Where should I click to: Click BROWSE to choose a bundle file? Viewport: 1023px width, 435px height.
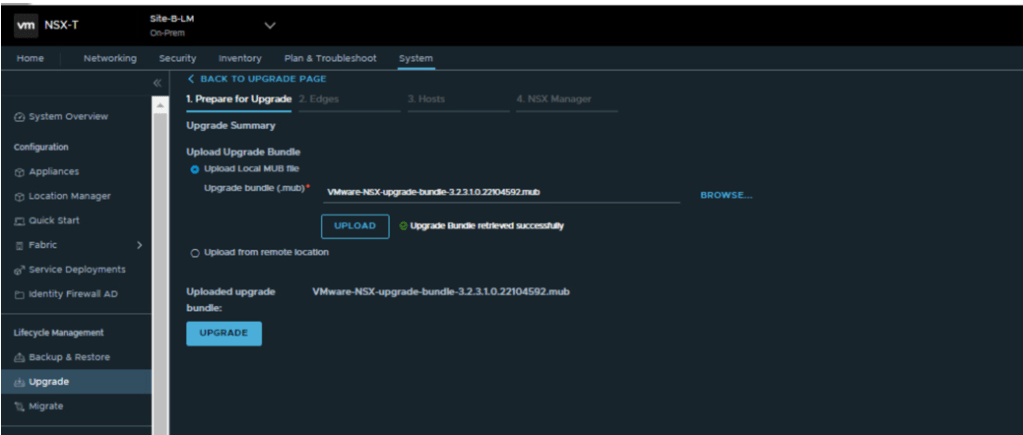pos(725,195)
